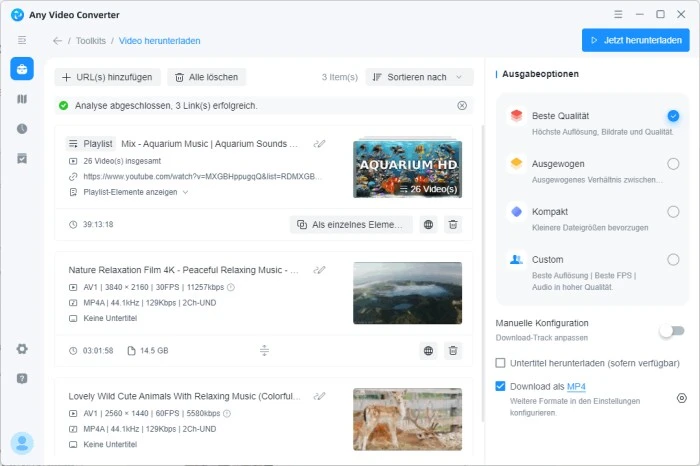Open the settings gear in sidebar
The image size is (700, 466).
tap(22, 349)
